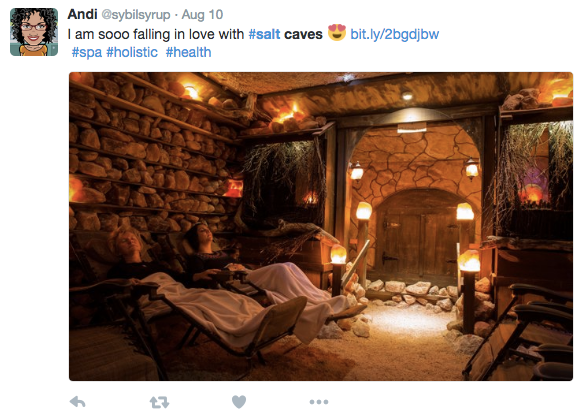Image resolution: width=582 pixels, height=419 pixels.
Task: Open the tweet via the Aug 10 timestamp
Action: [202, 14]
